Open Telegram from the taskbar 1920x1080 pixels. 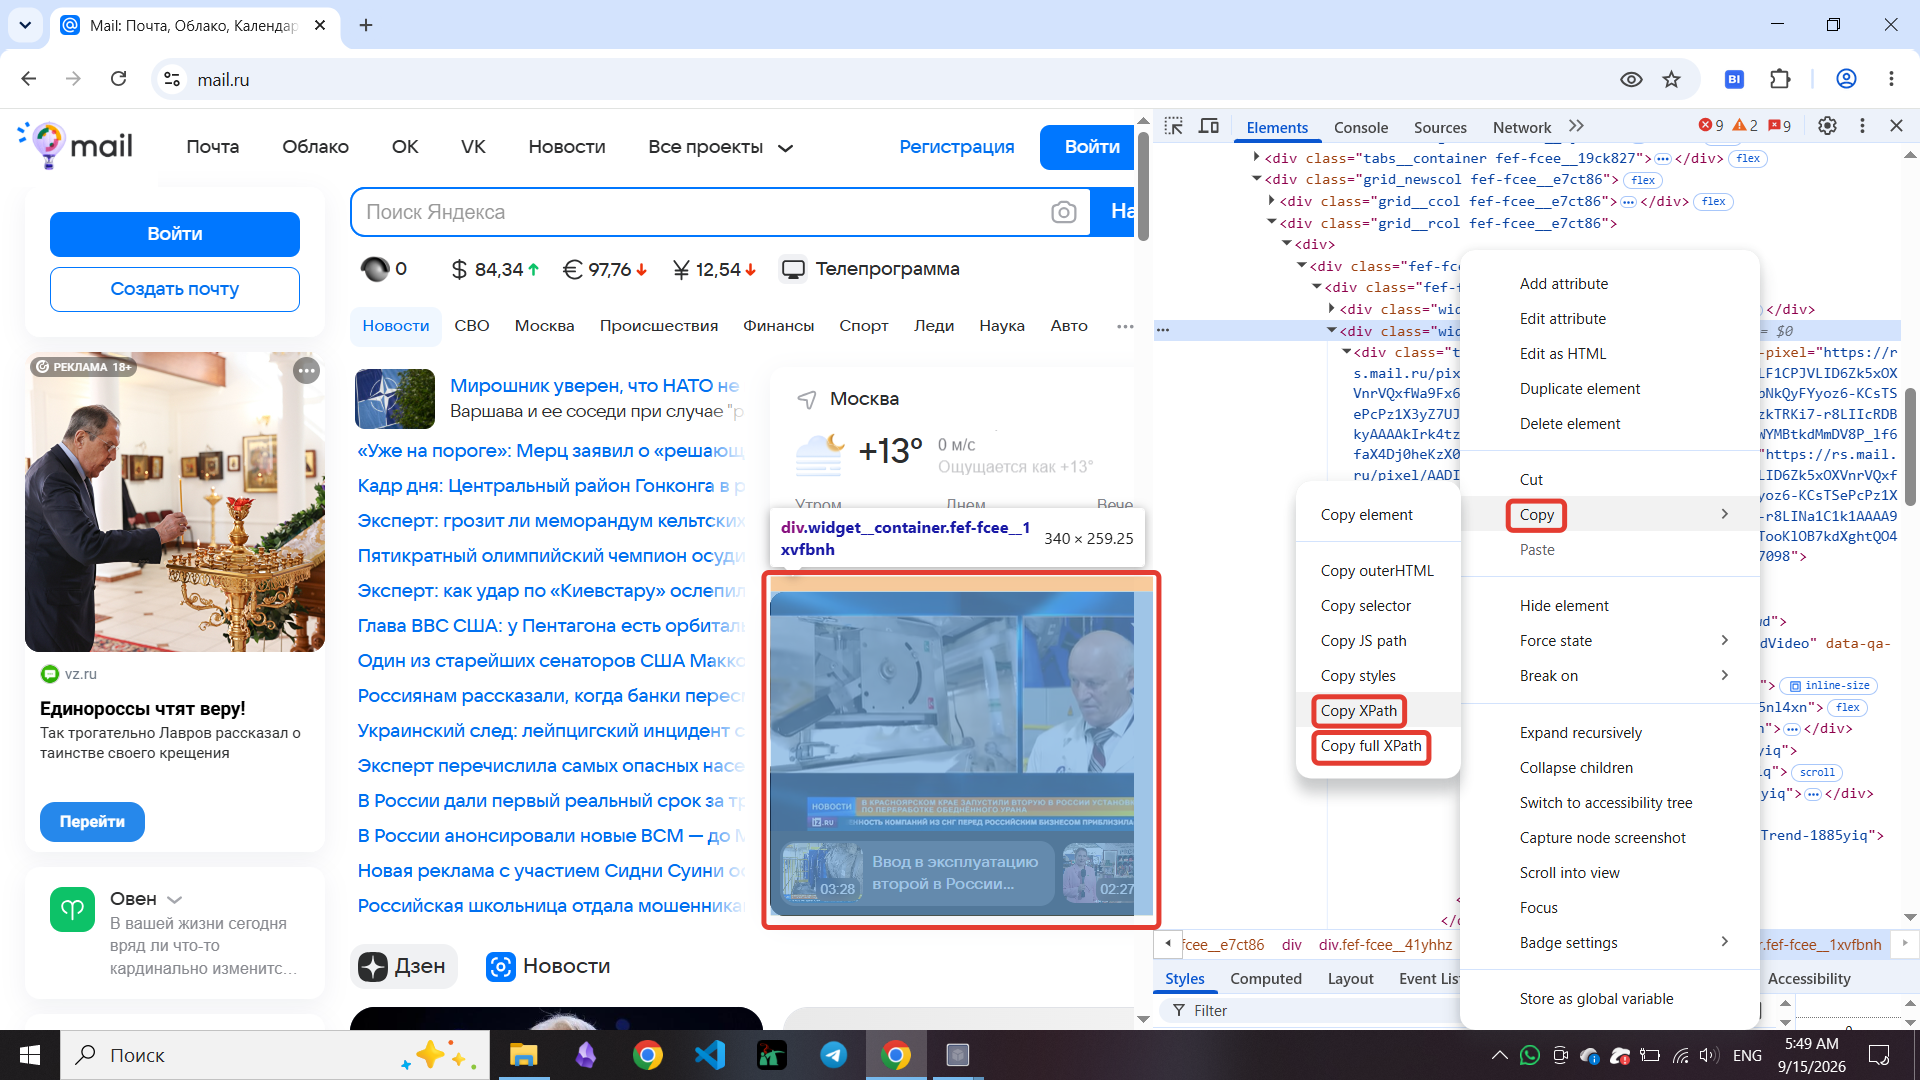834,1055
